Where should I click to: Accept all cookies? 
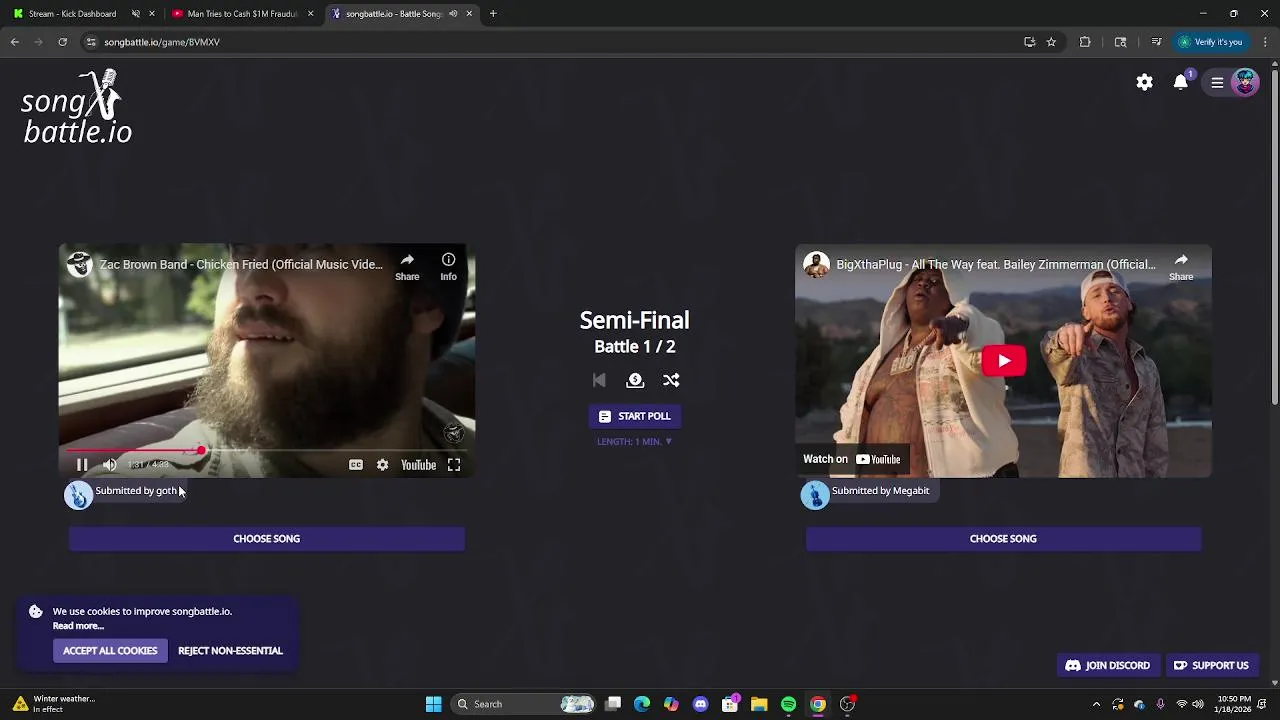pos(110,651)
